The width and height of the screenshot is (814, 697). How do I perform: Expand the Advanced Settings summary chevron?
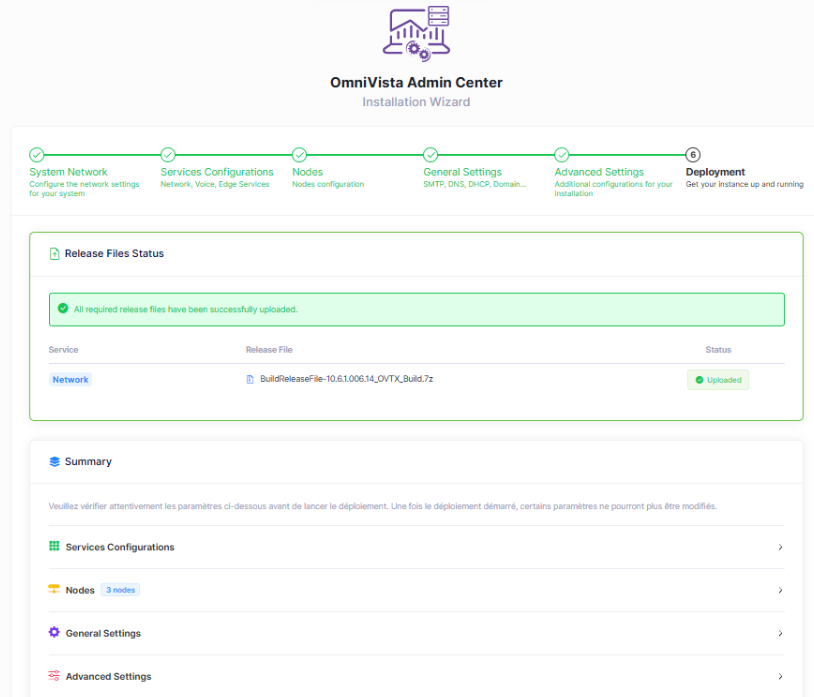pos(780,676)
